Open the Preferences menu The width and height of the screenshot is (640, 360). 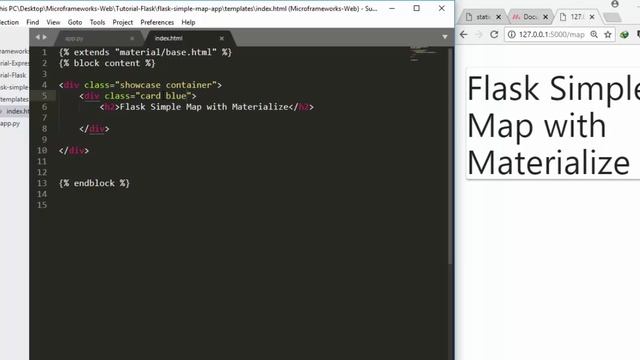coord(157,22)
